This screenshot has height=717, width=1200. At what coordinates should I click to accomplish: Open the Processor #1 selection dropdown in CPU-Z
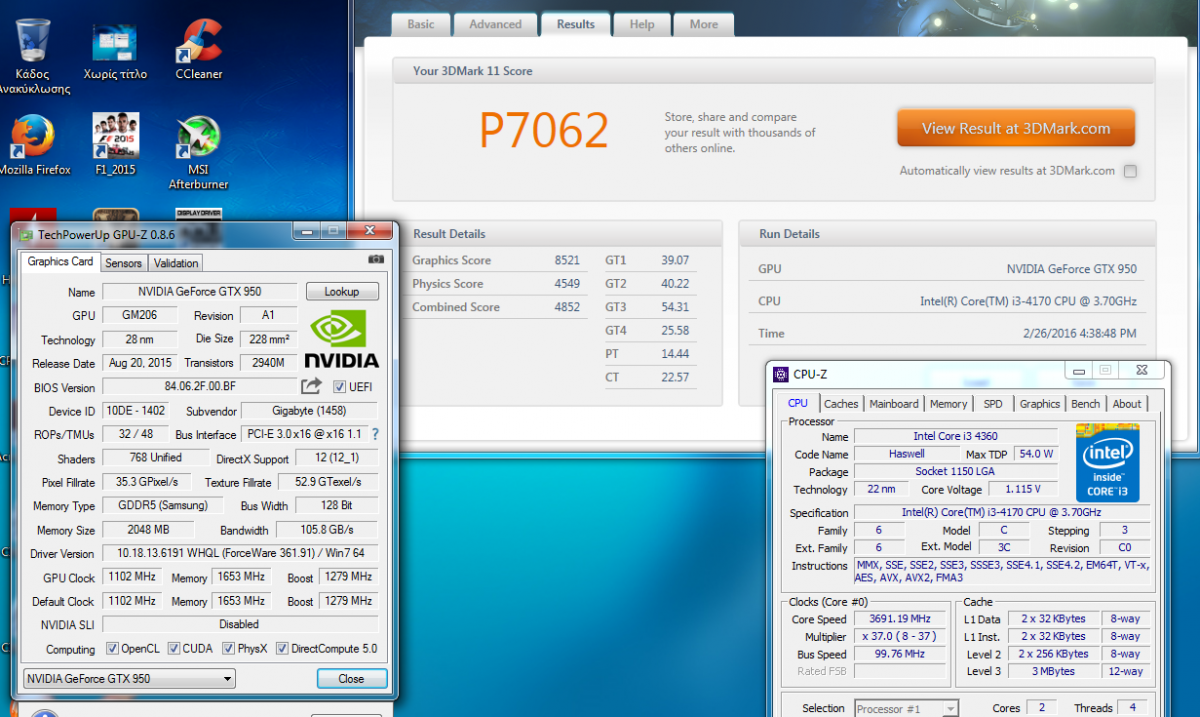(x=906, y=708)
